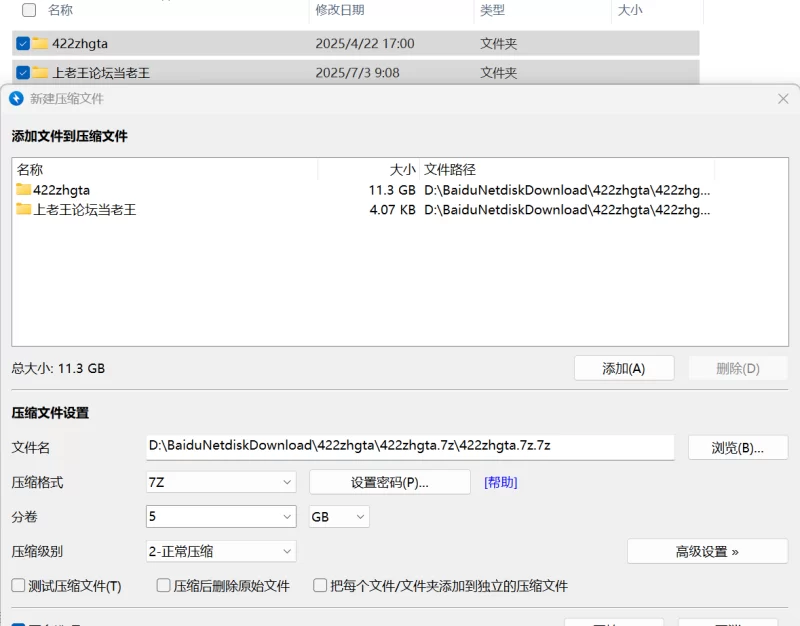Expand 高级设置 » options
800x626 pixels.
707,552
